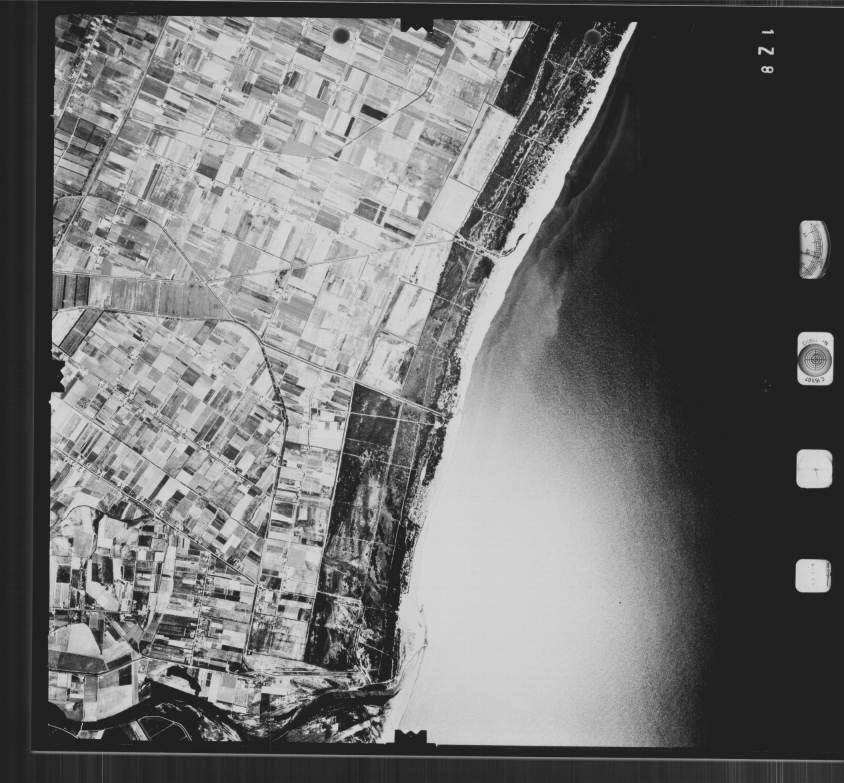Select the square clock instrument with hands
Screen dimensions: 844x783
coord(814,468)
